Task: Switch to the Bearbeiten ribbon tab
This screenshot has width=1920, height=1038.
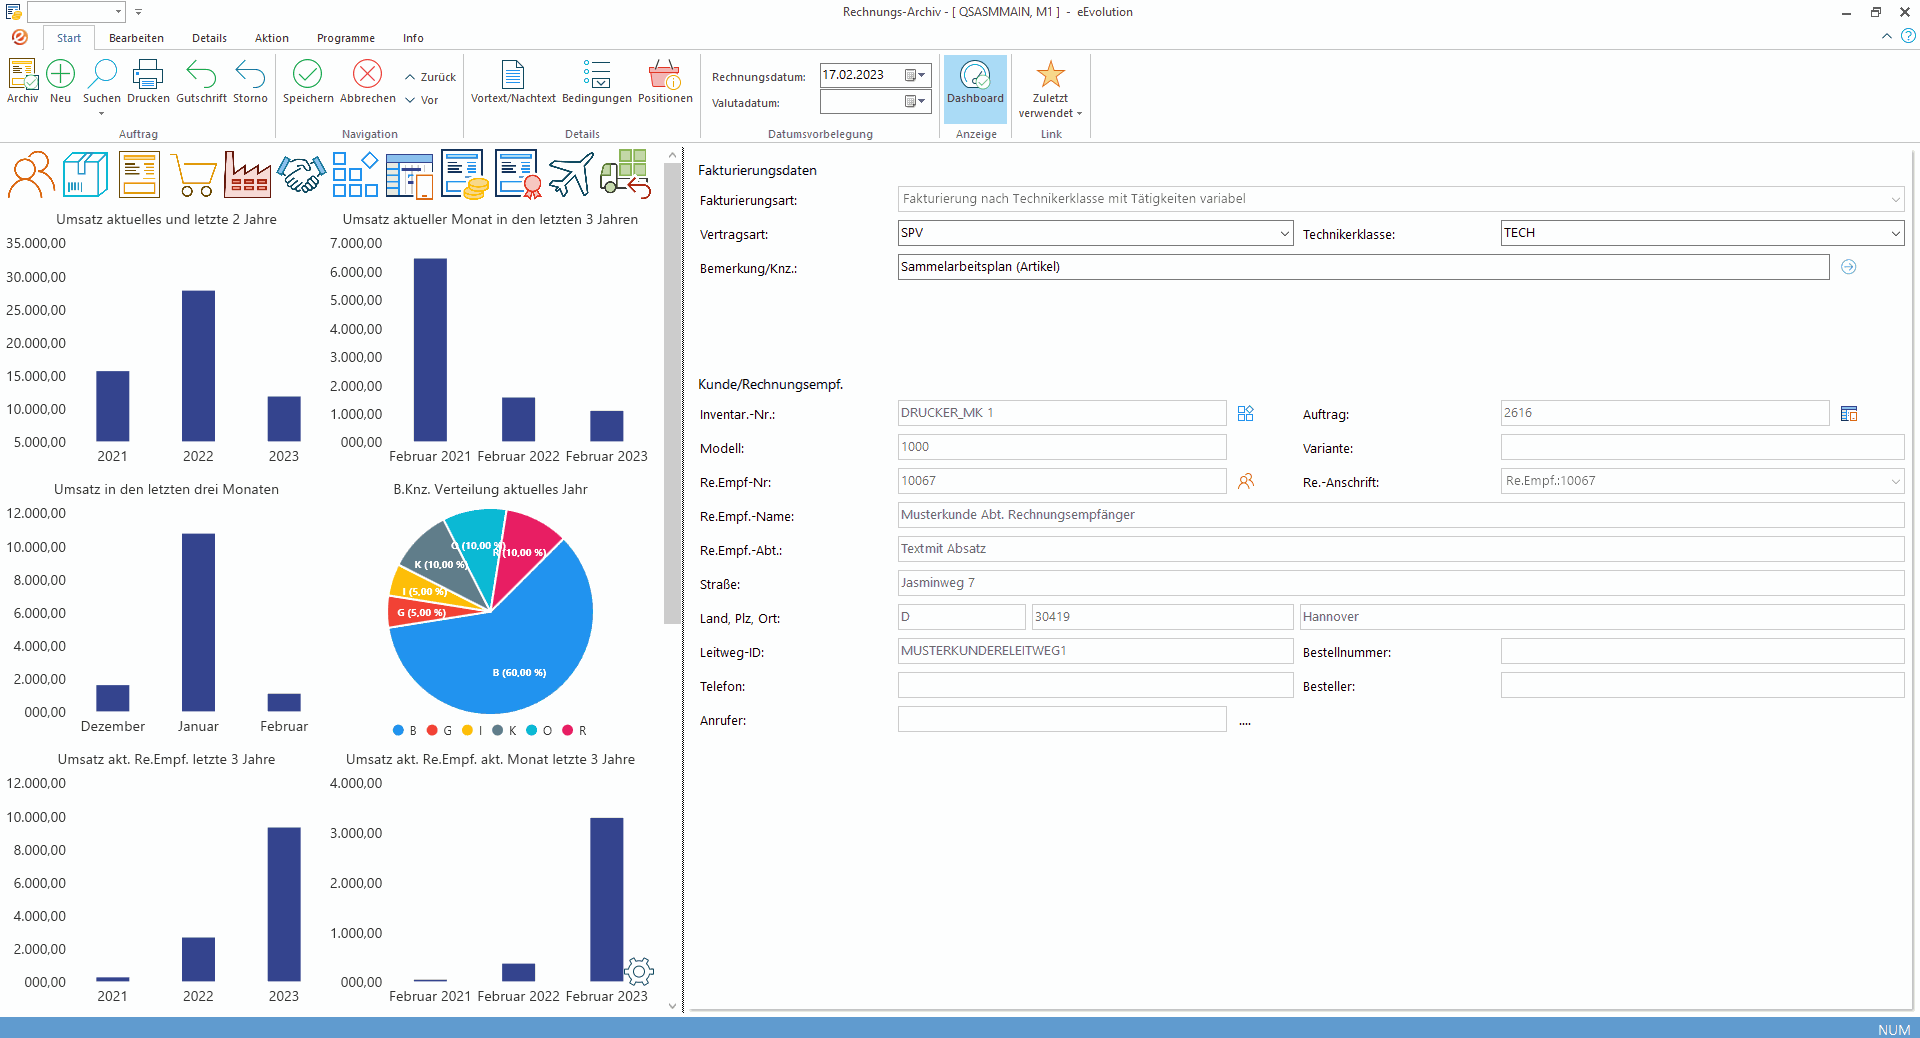Action: [136, 38]
